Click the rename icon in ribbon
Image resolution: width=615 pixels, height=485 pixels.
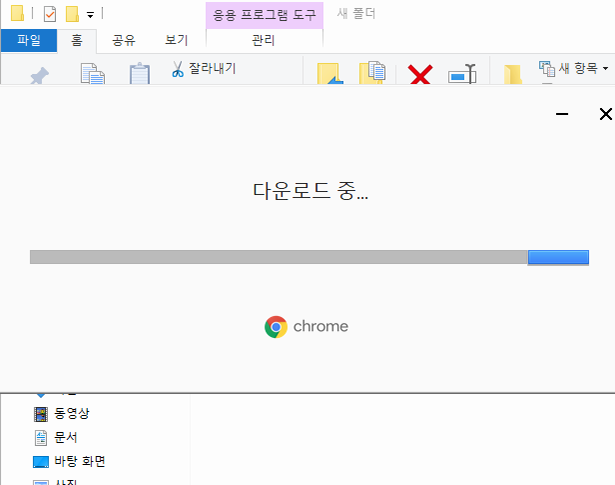click(462, 74)
